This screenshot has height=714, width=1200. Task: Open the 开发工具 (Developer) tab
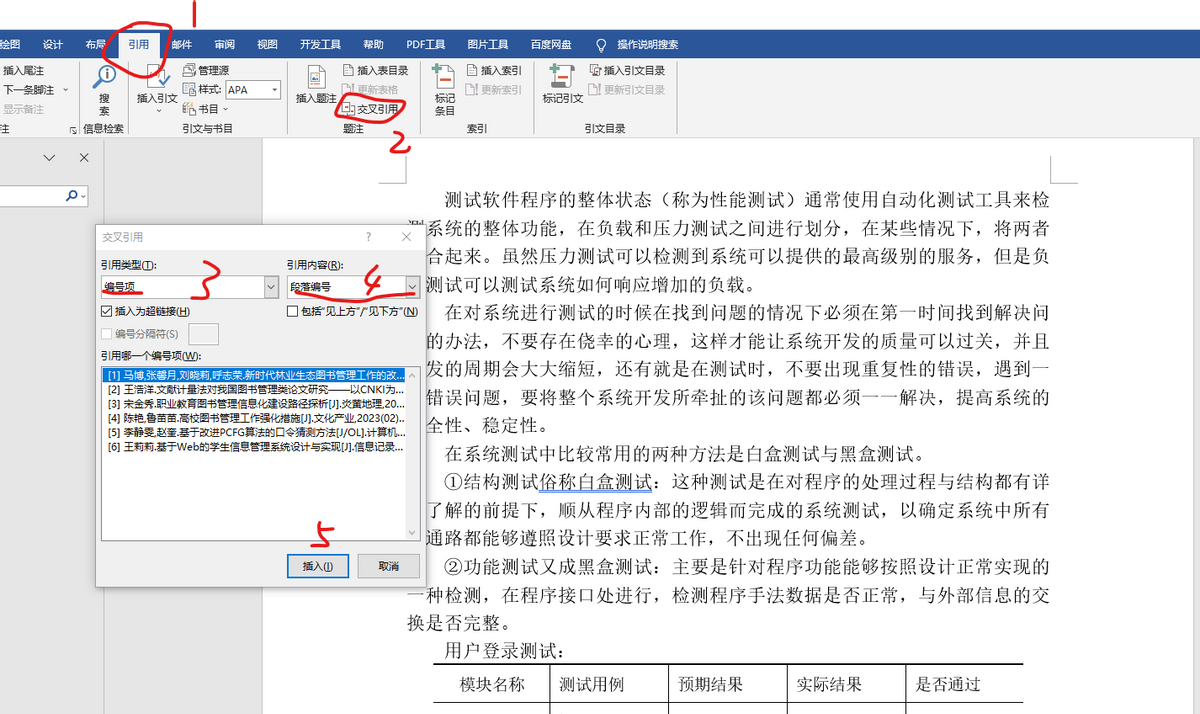coord(320,44)
